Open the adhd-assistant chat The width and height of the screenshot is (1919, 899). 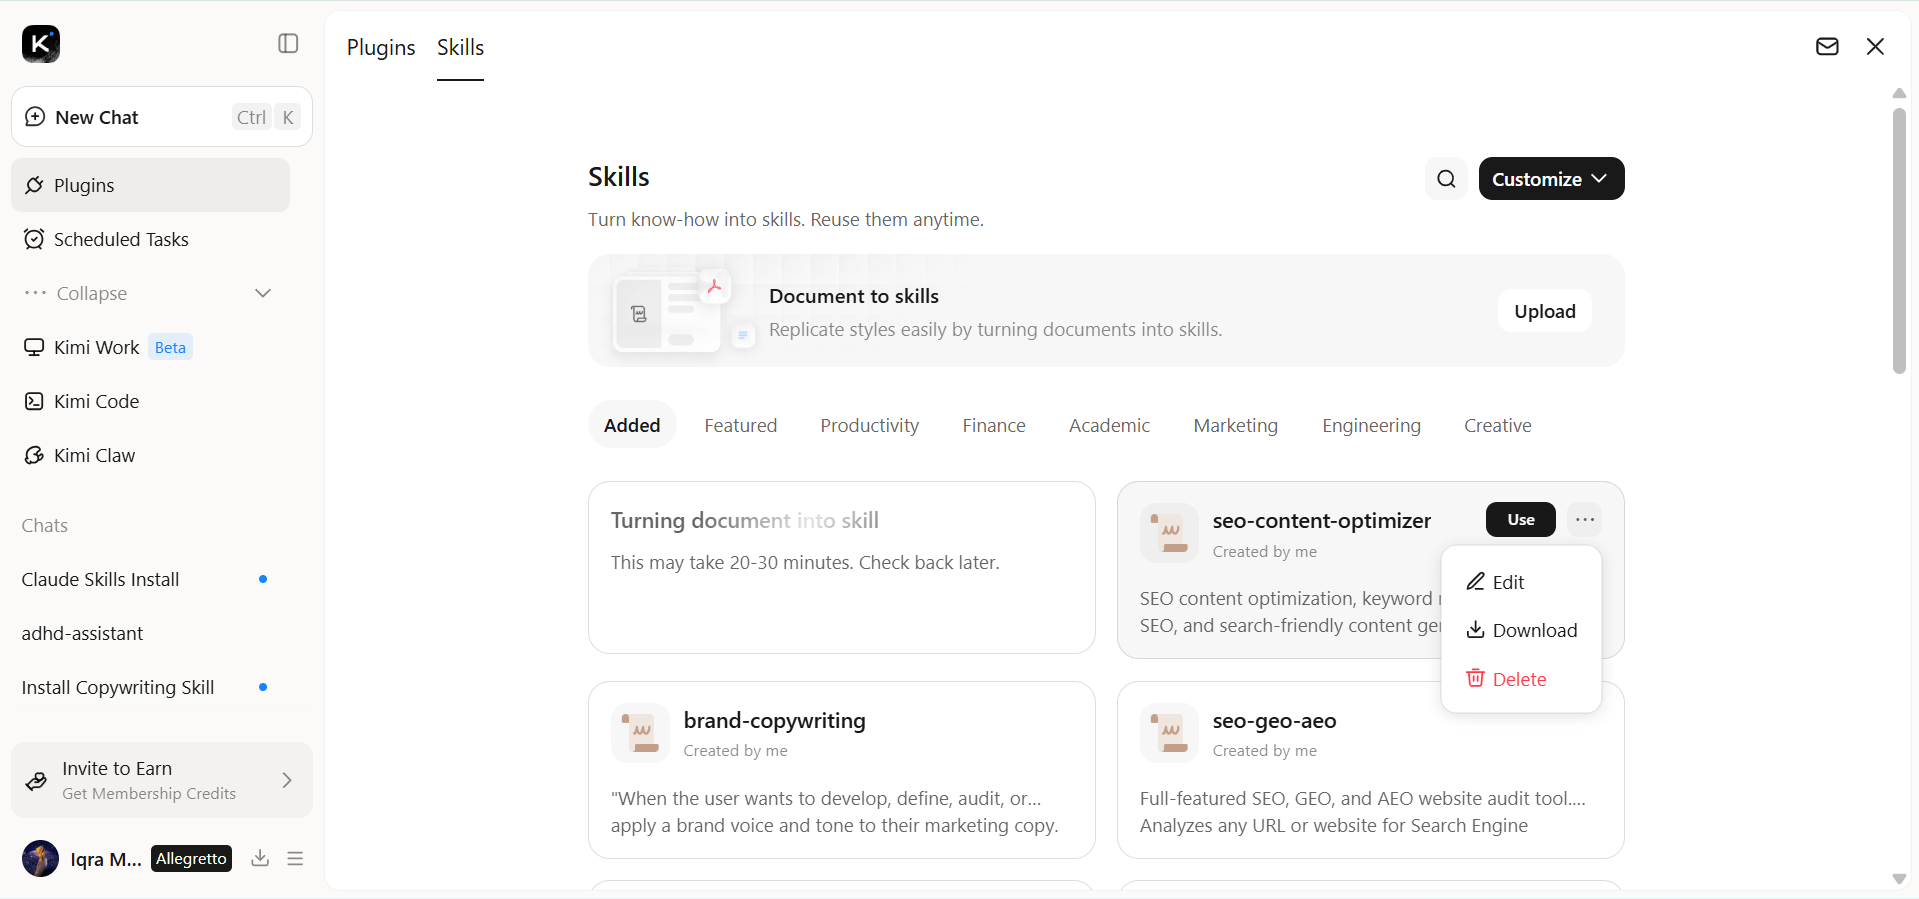point(151,633)
